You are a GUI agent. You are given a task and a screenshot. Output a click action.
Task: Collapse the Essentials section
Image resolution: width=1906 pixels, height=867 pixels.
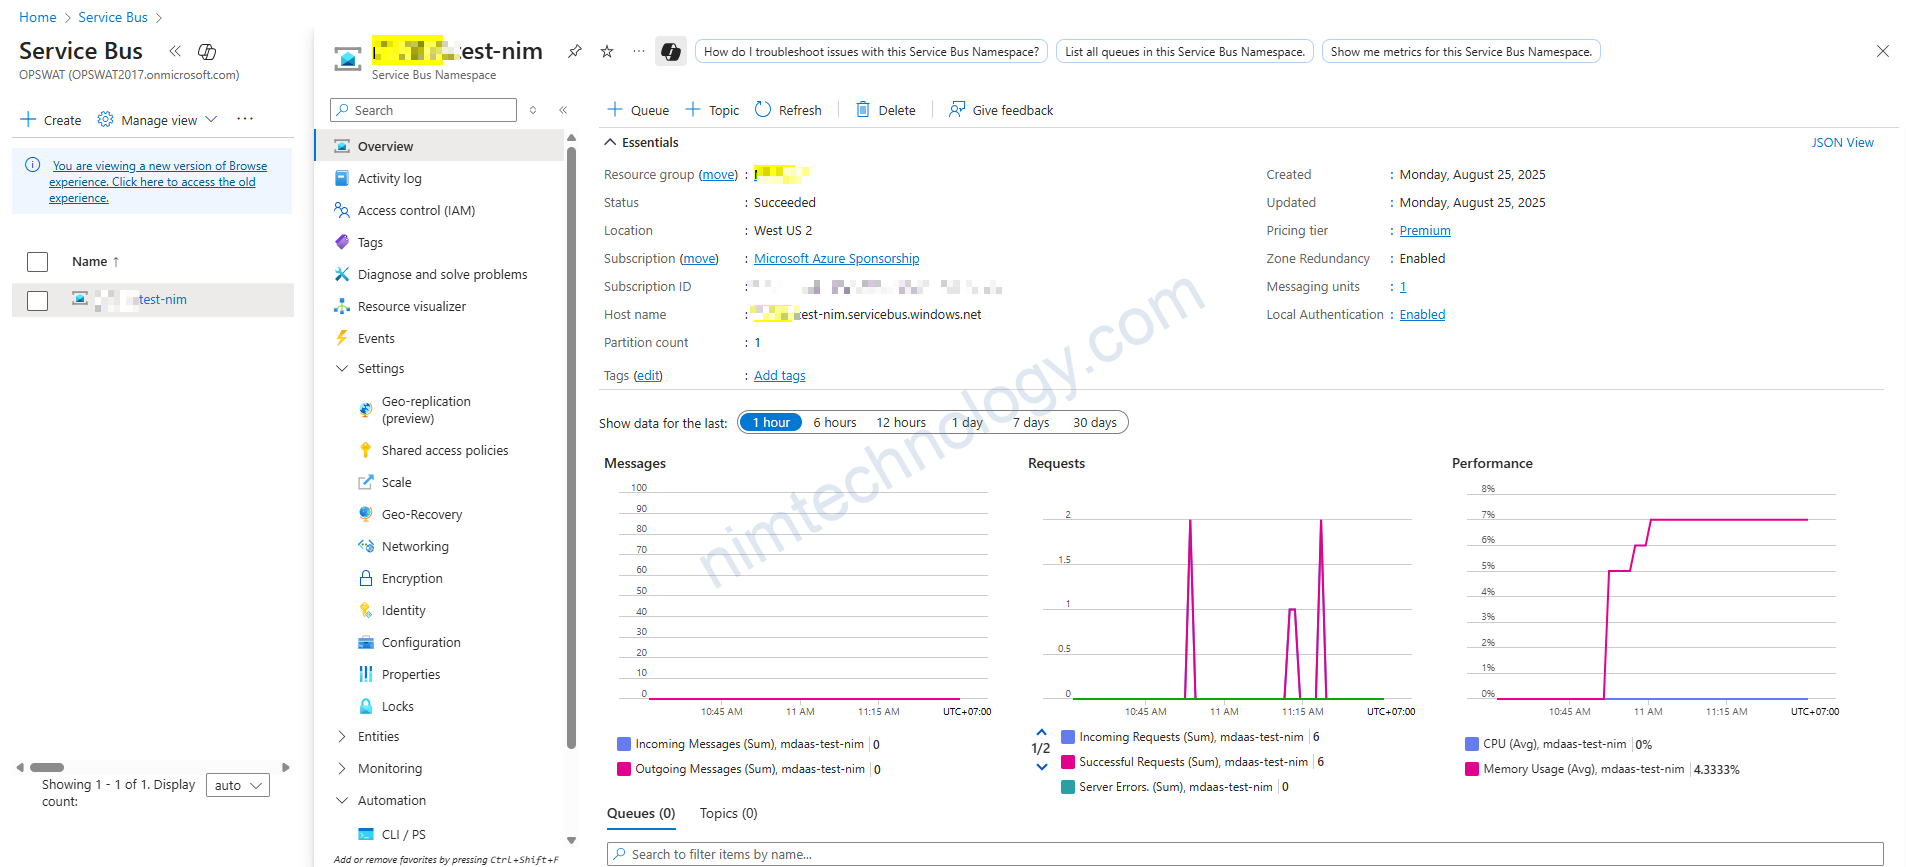click(x=611, y=142)
